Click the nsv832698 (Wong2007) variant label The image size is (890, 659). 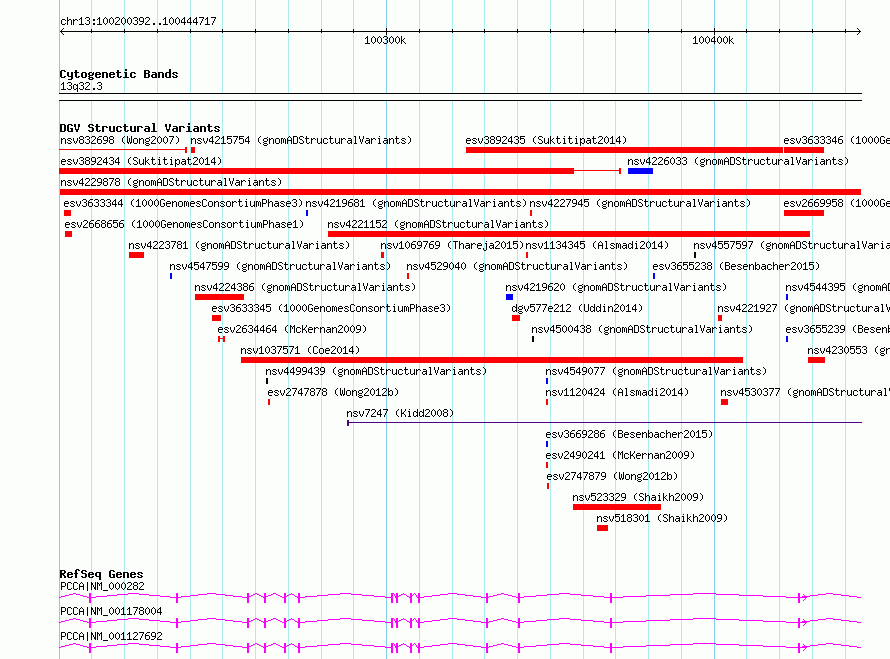120,140
